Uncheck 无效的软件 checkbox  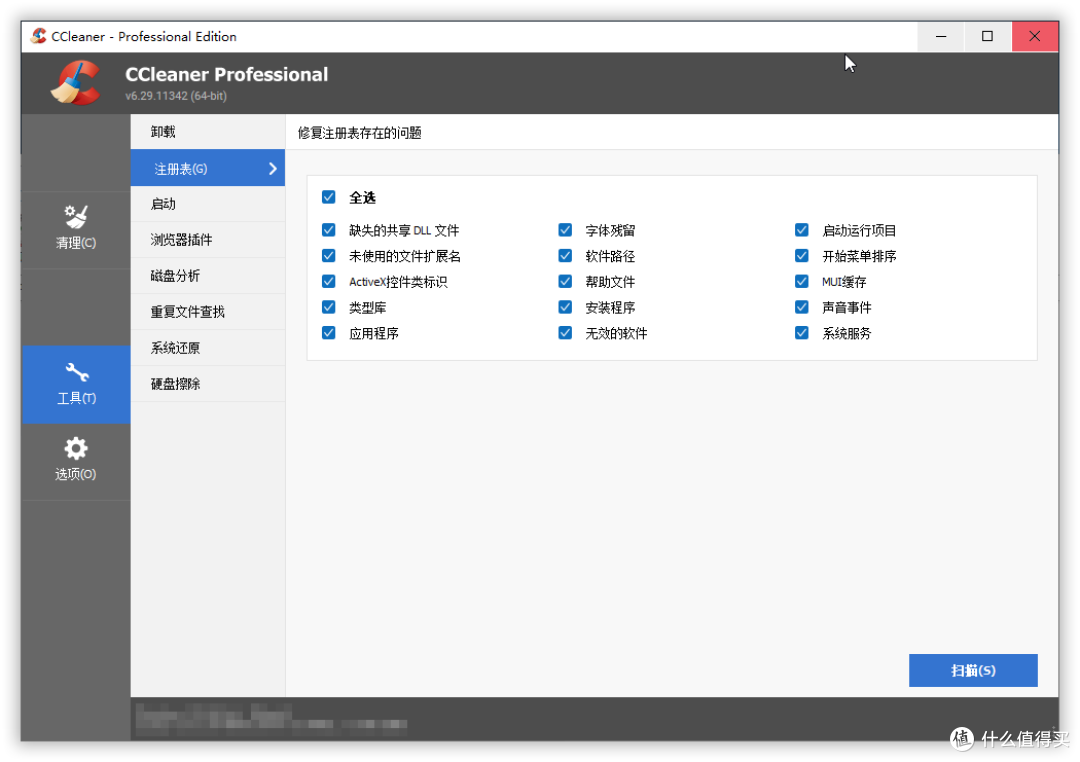565,333
